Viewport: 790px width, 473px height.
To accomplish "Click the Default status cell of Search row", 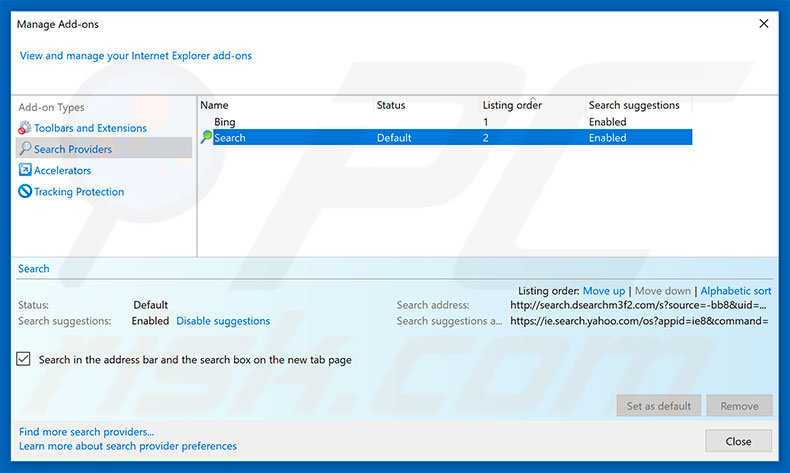I will coord(394,138).
